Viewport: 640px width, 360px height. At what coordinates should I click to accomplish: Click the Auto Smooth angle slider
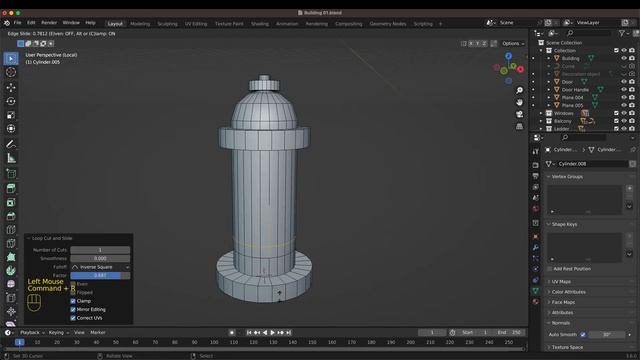pos(608,334)
